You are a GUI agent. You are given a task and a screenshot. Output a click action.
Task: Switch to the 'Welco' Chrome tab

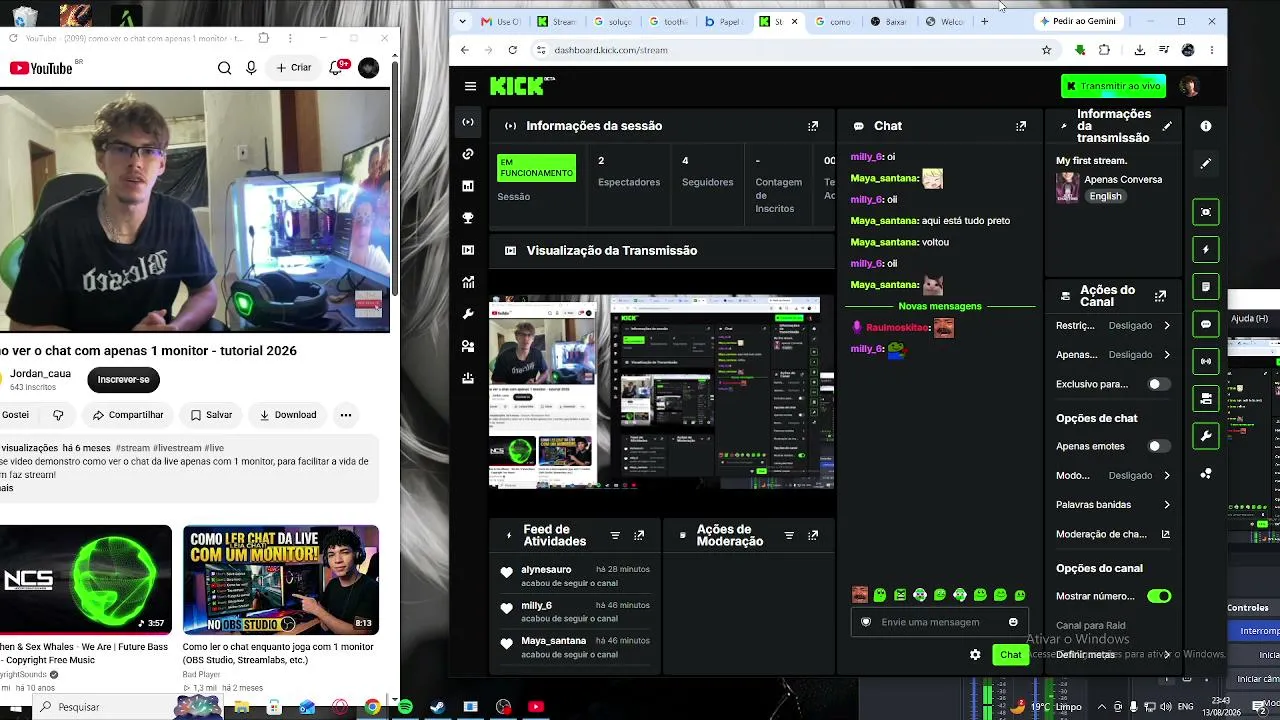[944, 21]
